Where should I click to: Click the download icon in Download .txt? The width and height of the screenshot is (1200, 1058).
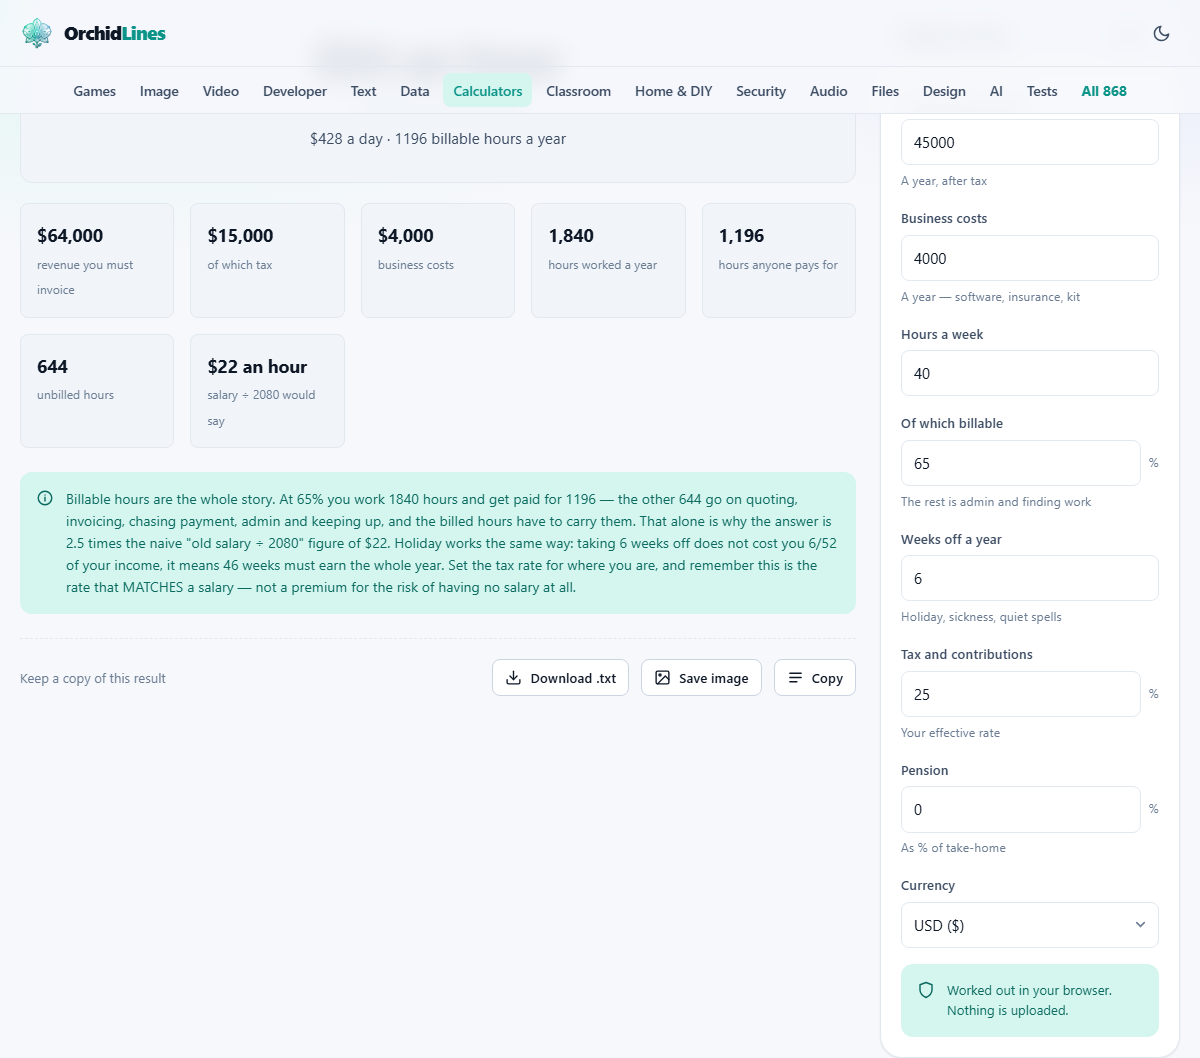point(513,678)
